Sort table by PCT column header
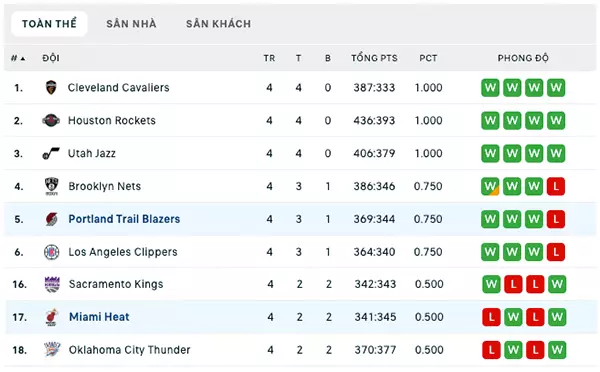This screenshot has width=600, height=372. tap(428, 58)
